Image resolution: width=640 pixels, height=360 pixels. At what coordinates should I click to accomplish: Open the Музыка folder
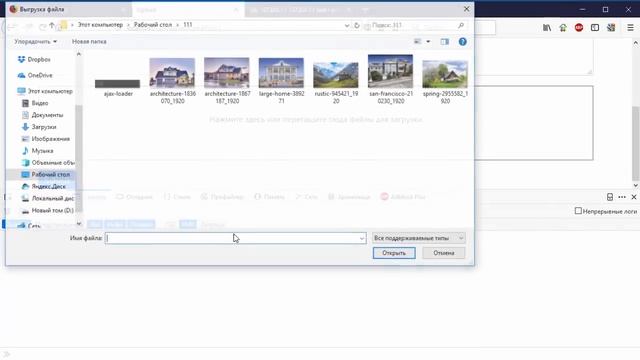tap(38, 151)
